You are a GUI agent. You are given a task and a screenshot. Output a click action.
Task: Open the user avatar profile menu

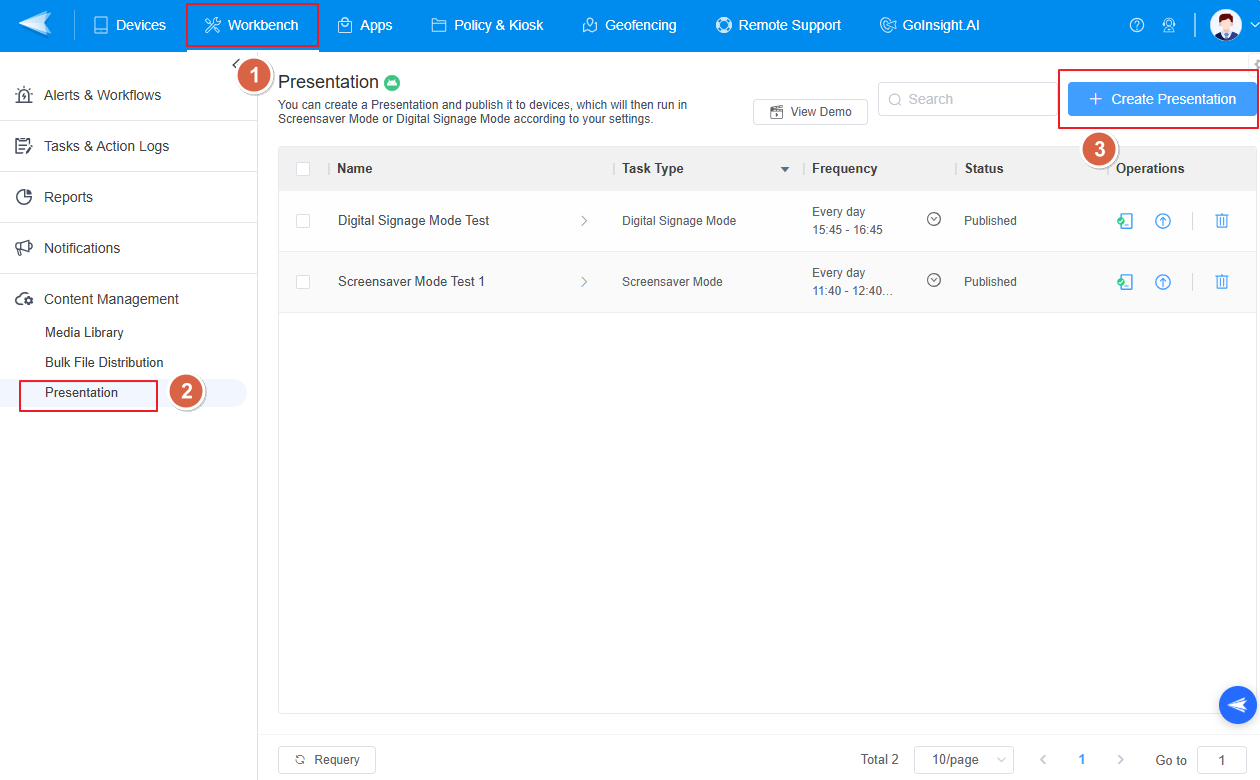pyautogui.click(x=1226, y=25)
